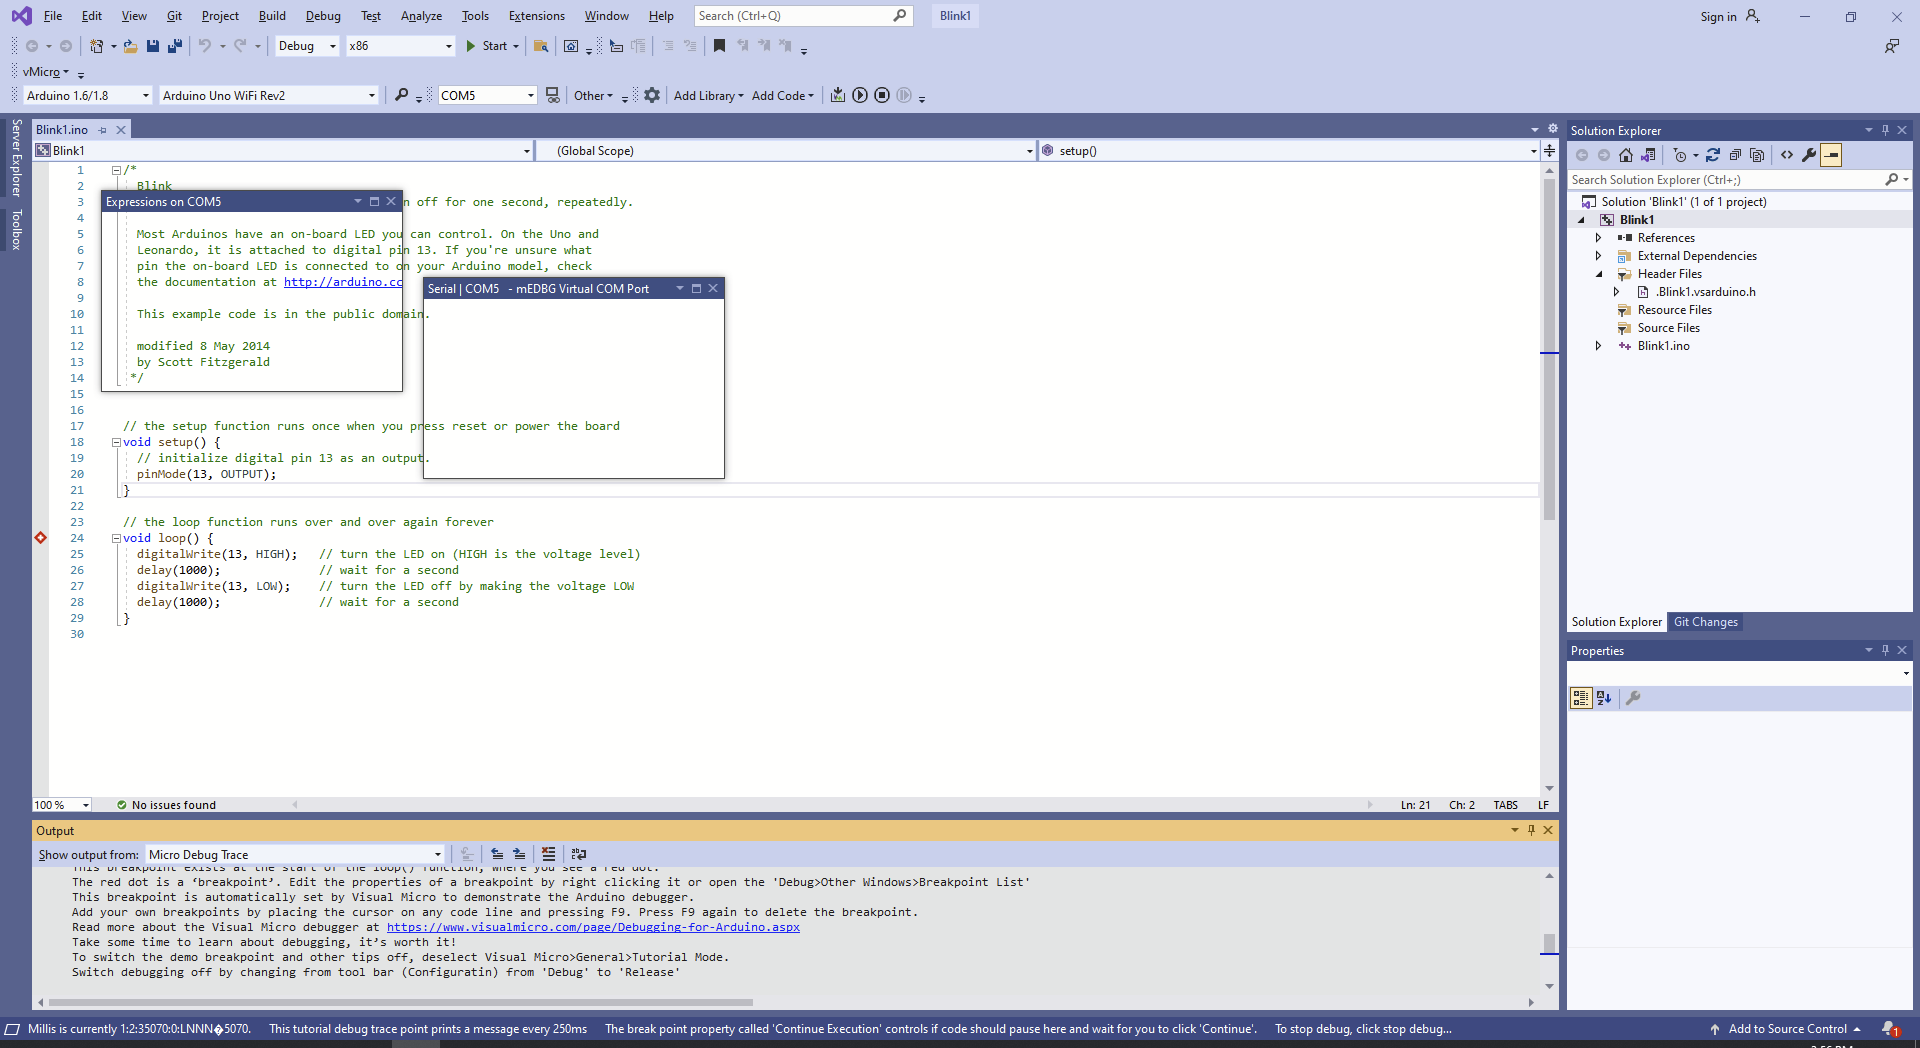Click Clear All icon in Output toolbar
The image size is (1920, 1048).
click(548, 854)
